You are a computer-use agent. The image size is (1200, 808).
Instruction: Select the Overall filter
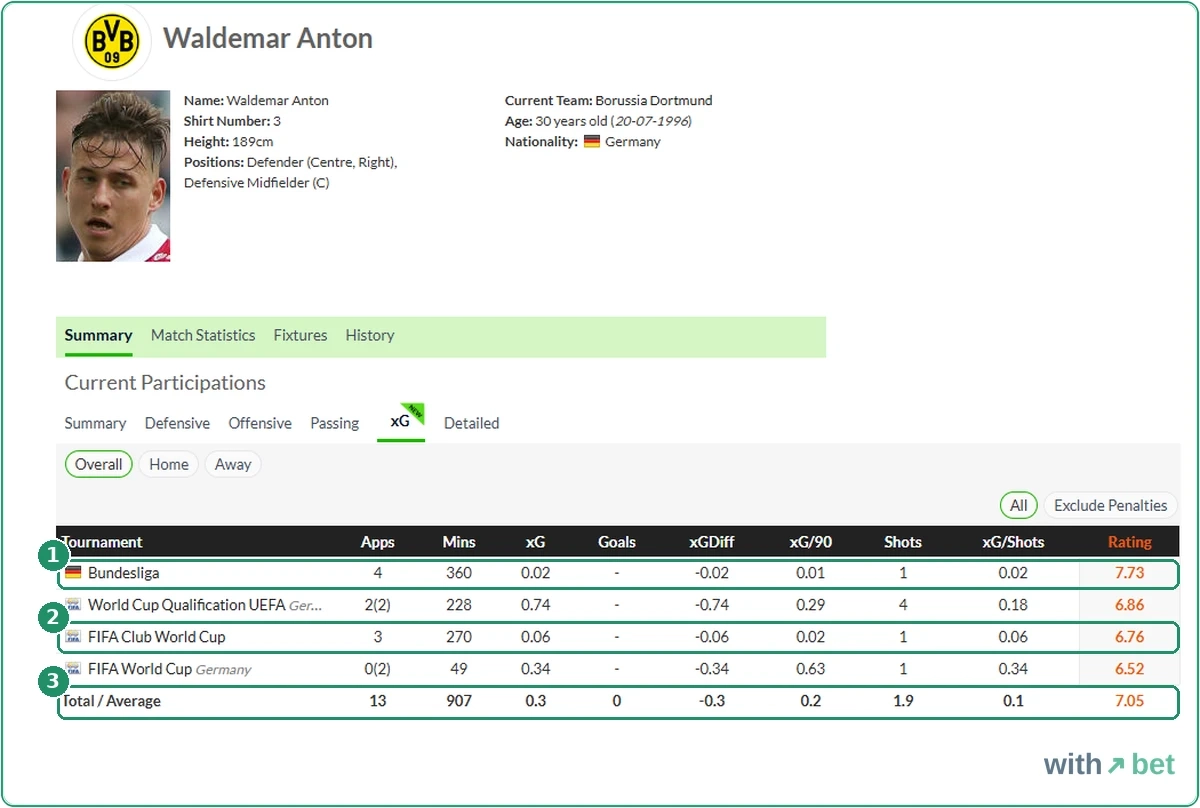99,464
